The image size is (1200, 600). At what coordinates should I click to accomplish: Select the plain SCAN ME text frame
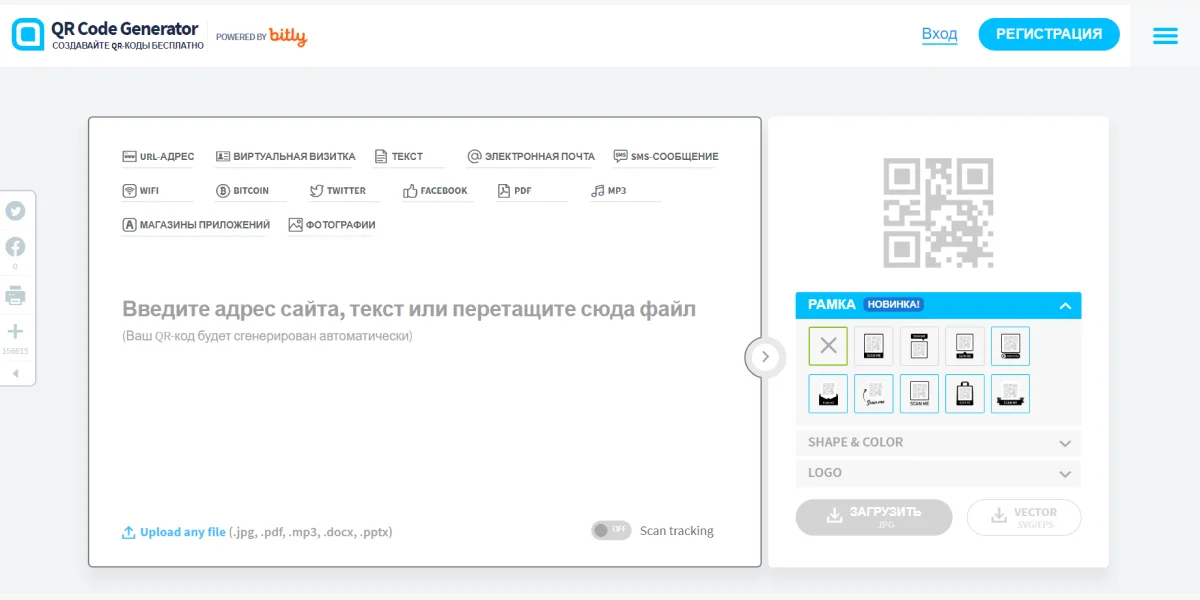(x=920, y=394)
